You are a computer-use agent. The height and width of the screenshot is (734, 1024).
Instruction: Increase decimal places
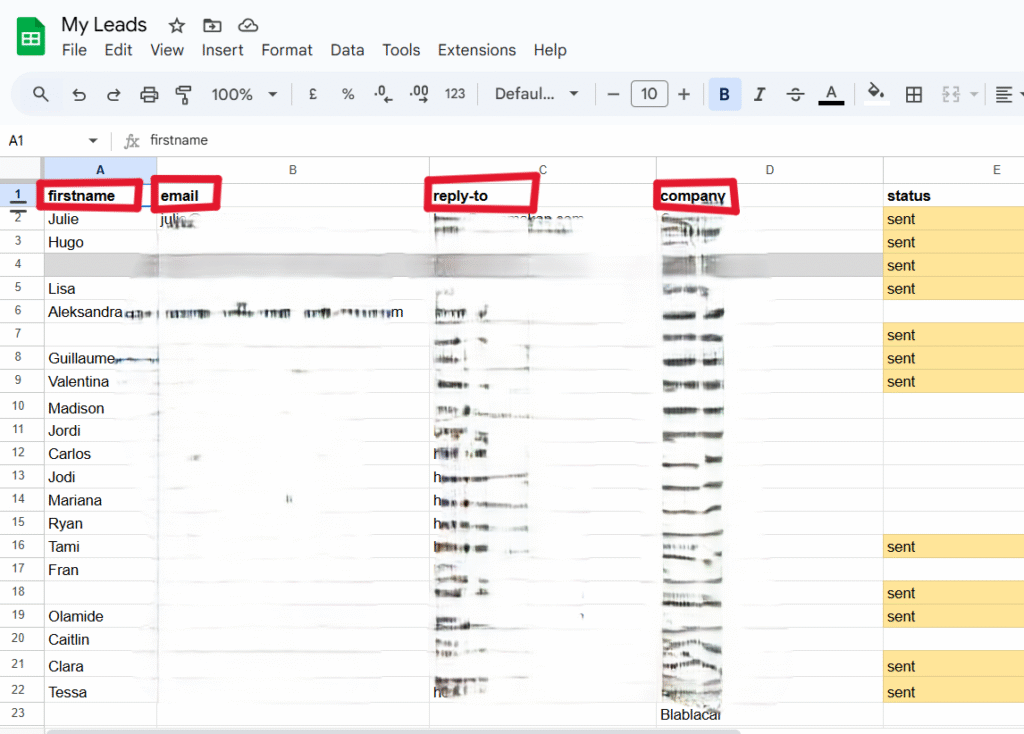pos(418,93)
